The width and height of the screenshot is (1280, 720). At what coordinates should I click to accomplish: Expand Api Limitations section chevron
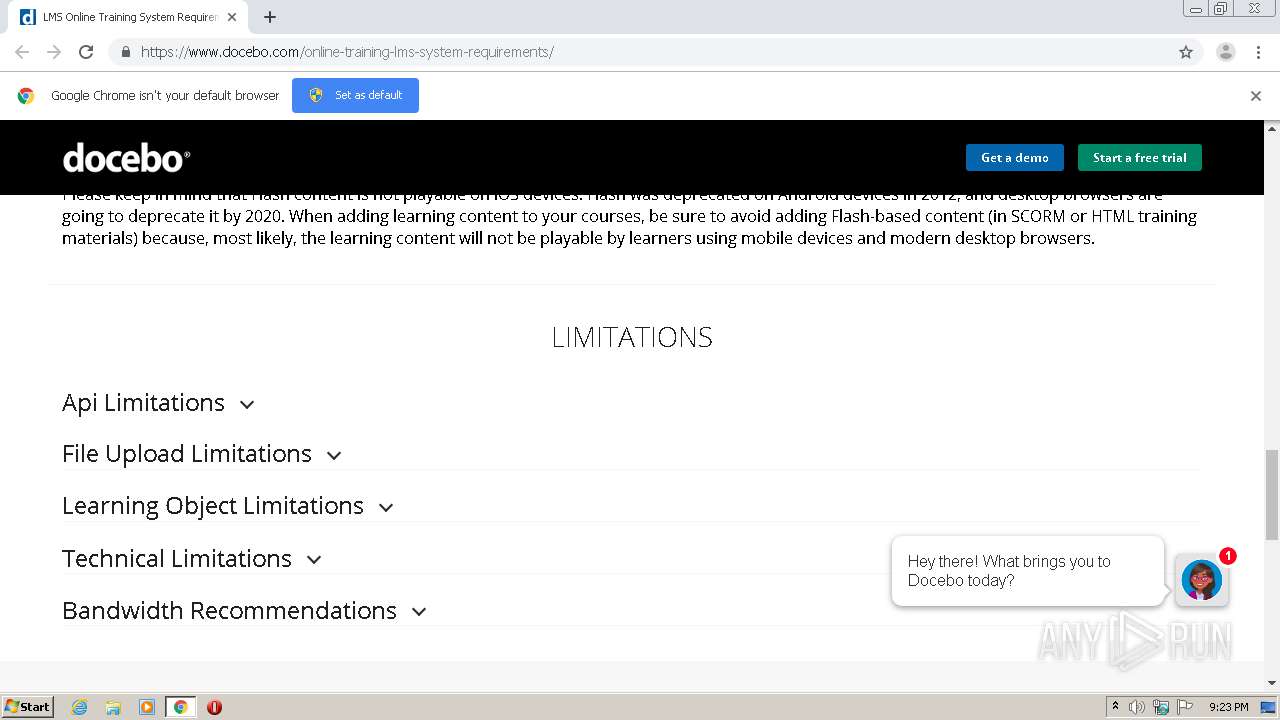247,405
